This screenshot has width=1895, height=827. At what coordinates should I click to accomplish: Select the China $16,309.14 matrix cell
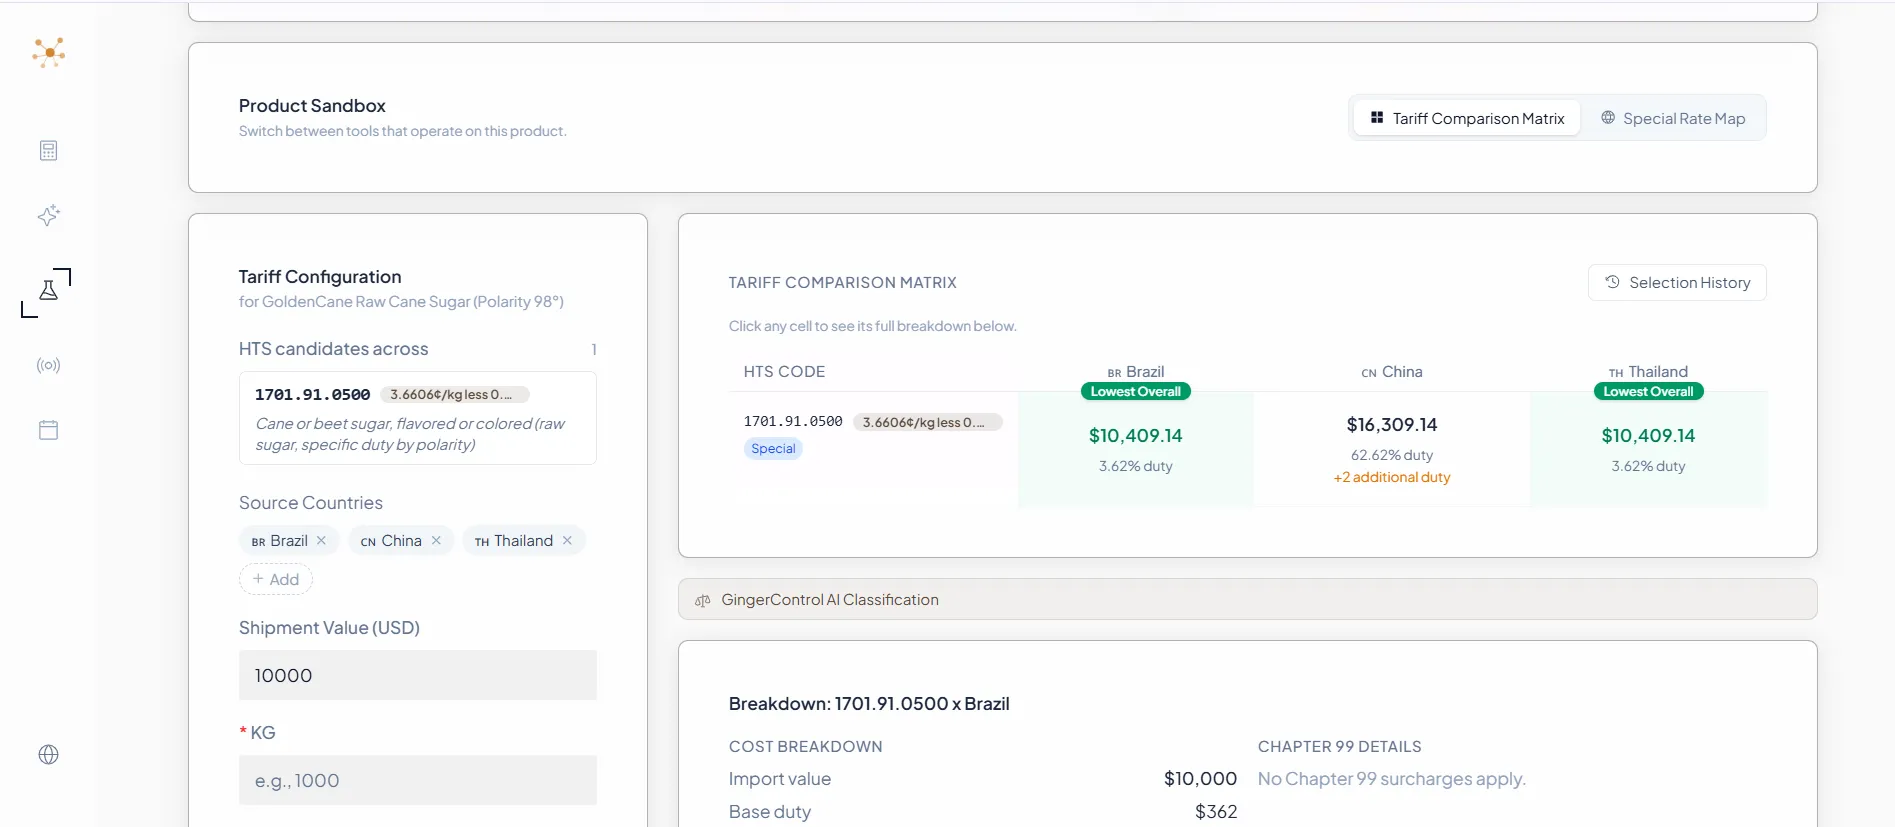(x=1391, y=449)
